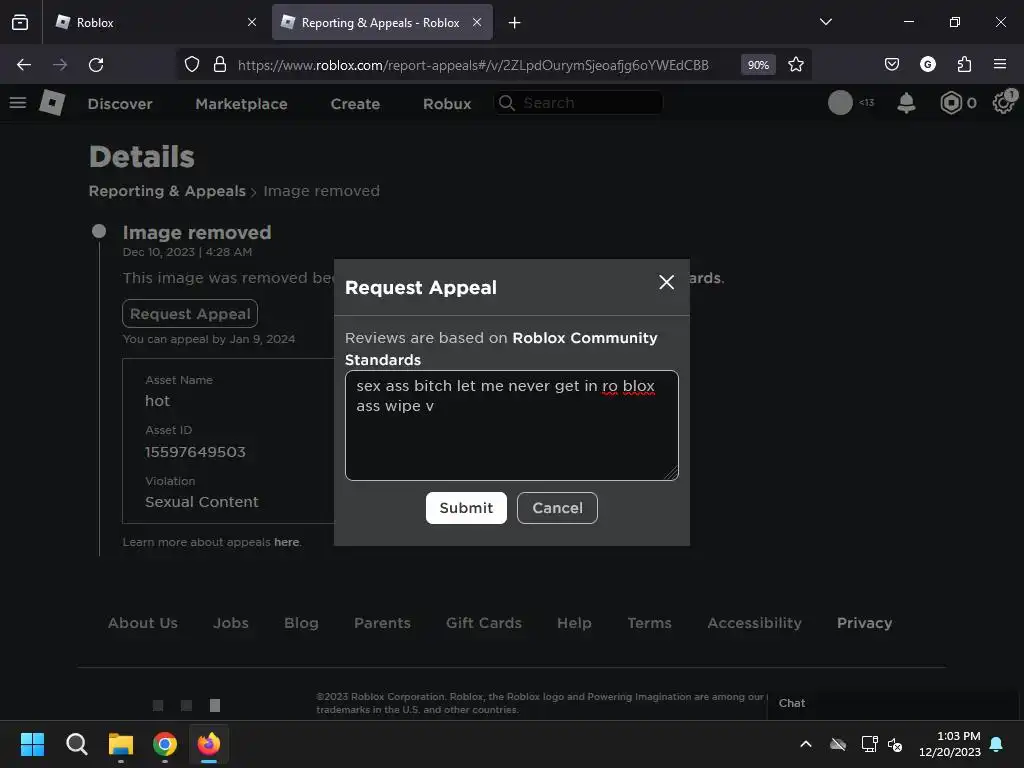Screen dimensions: 1024x768
Task: Open the Robux balance icon
Action: [951, 103]
